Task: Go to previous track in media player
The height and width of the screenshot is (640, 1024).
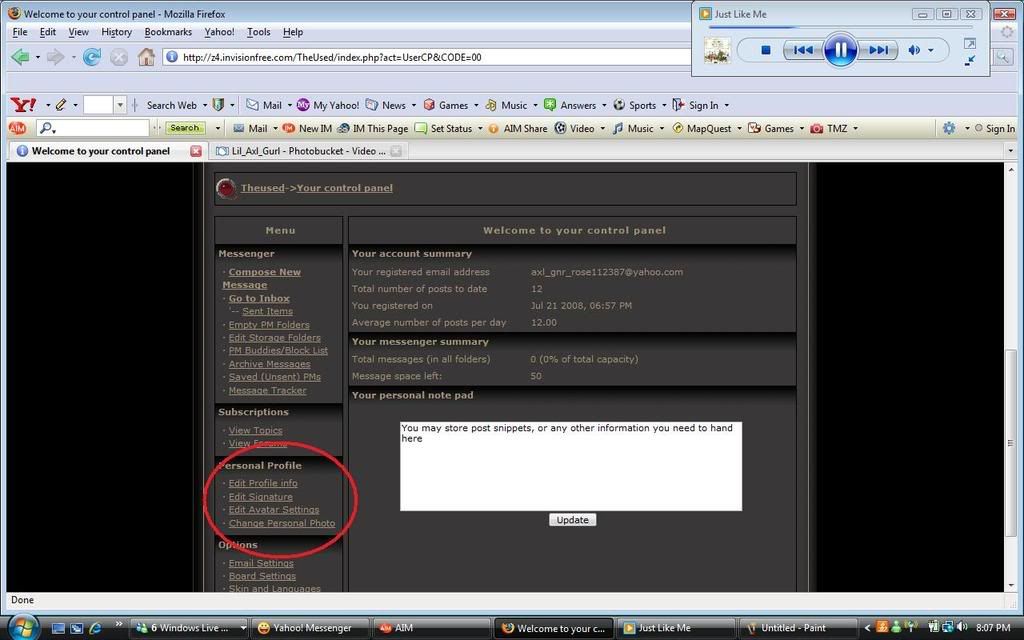Action: tap(802, 50)
